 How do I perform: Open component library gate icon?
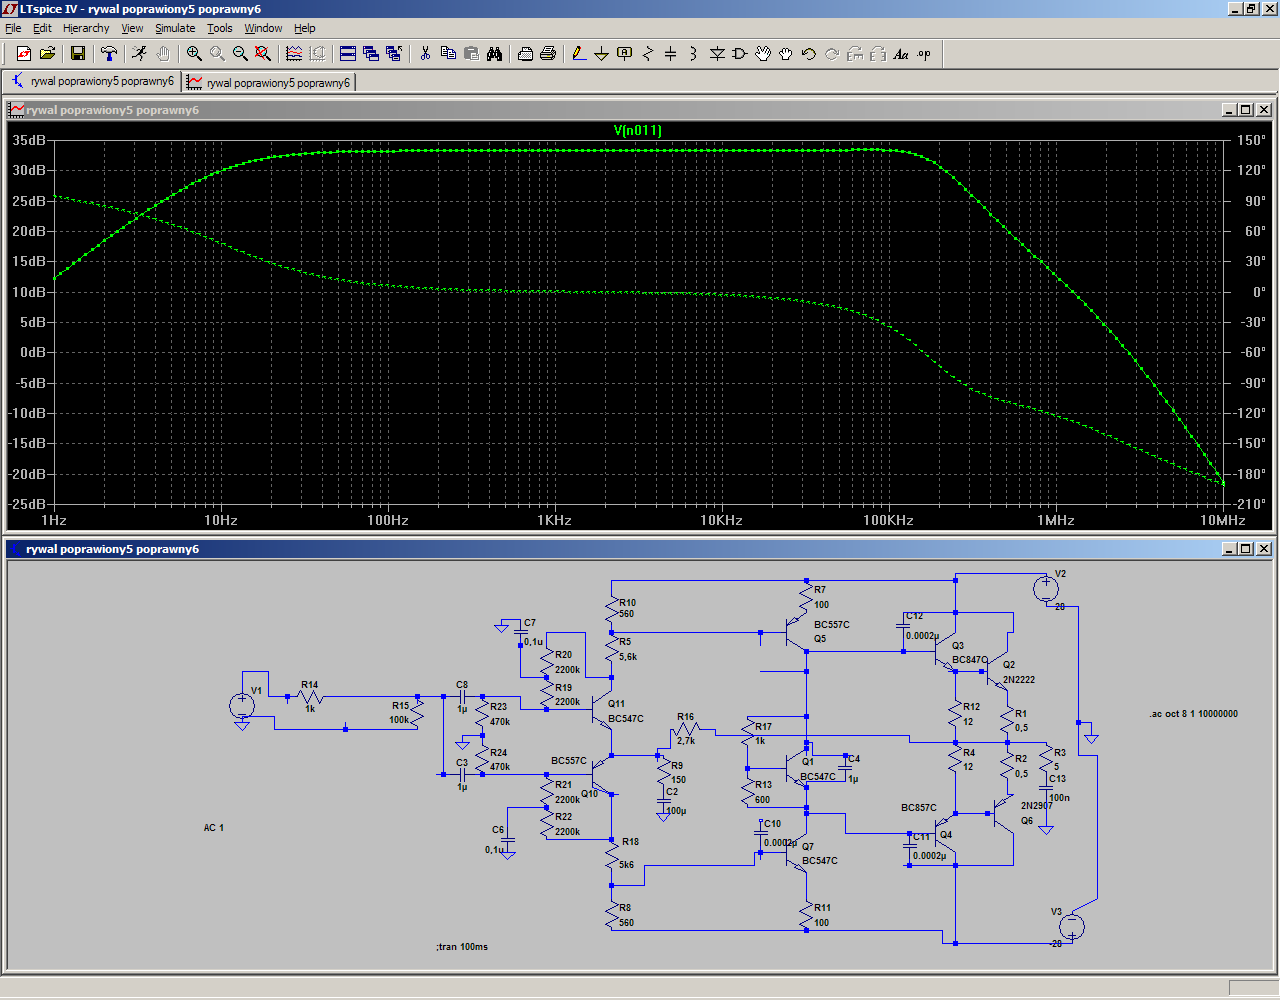pos(740,54)
